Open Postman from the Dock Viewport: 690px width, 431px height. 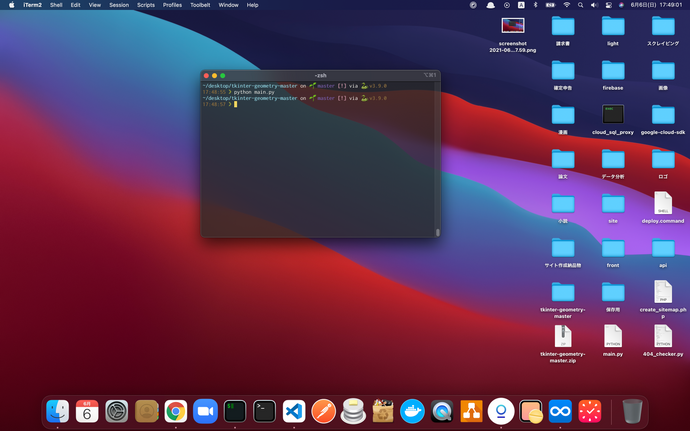[x=323, y=411]
